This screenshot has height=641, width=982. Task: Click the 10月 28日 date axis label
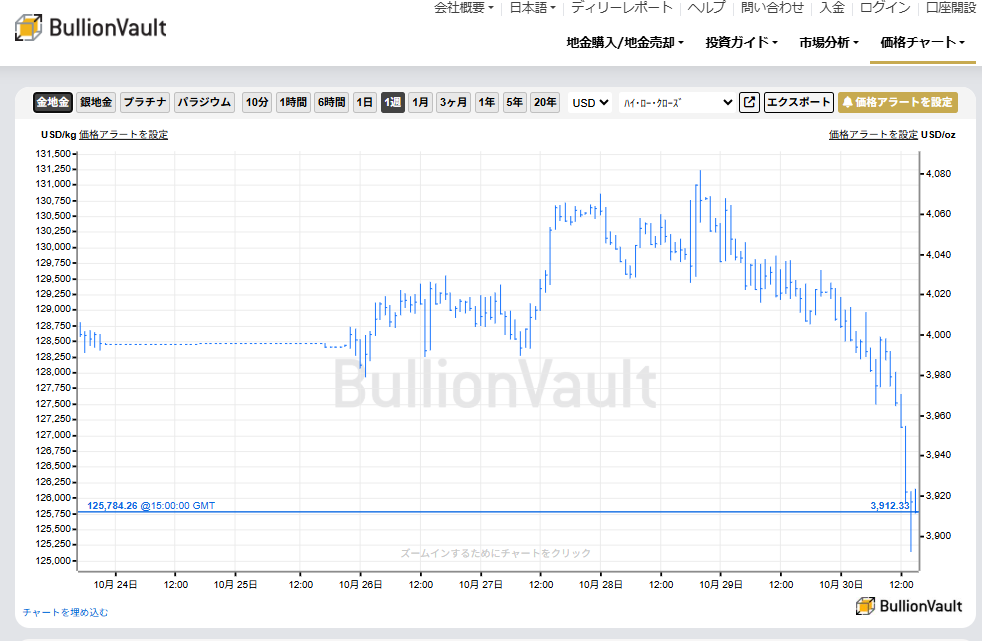click(x=601, y=585)
